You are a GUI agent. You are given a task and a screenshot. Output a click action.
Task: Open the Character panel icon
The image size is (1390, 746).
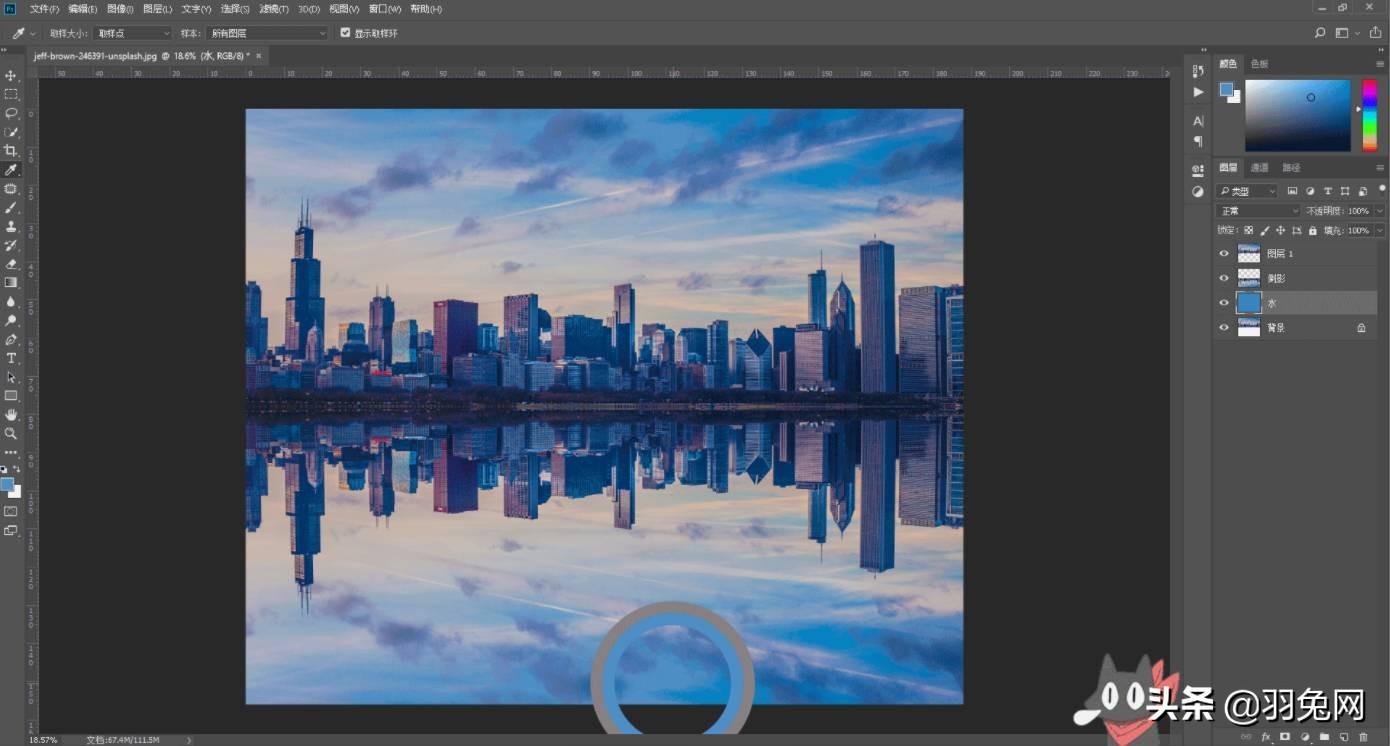[x=1198, y=121]
